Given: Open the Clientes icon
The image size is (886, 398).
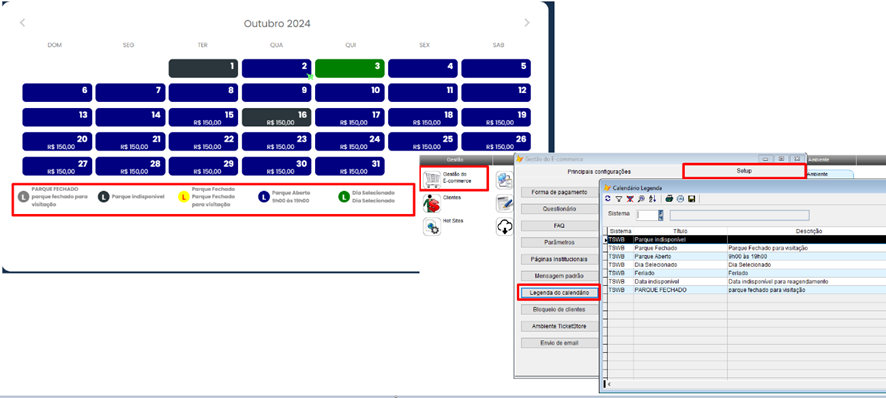Looking at the screenshot, I should [432, 203].
